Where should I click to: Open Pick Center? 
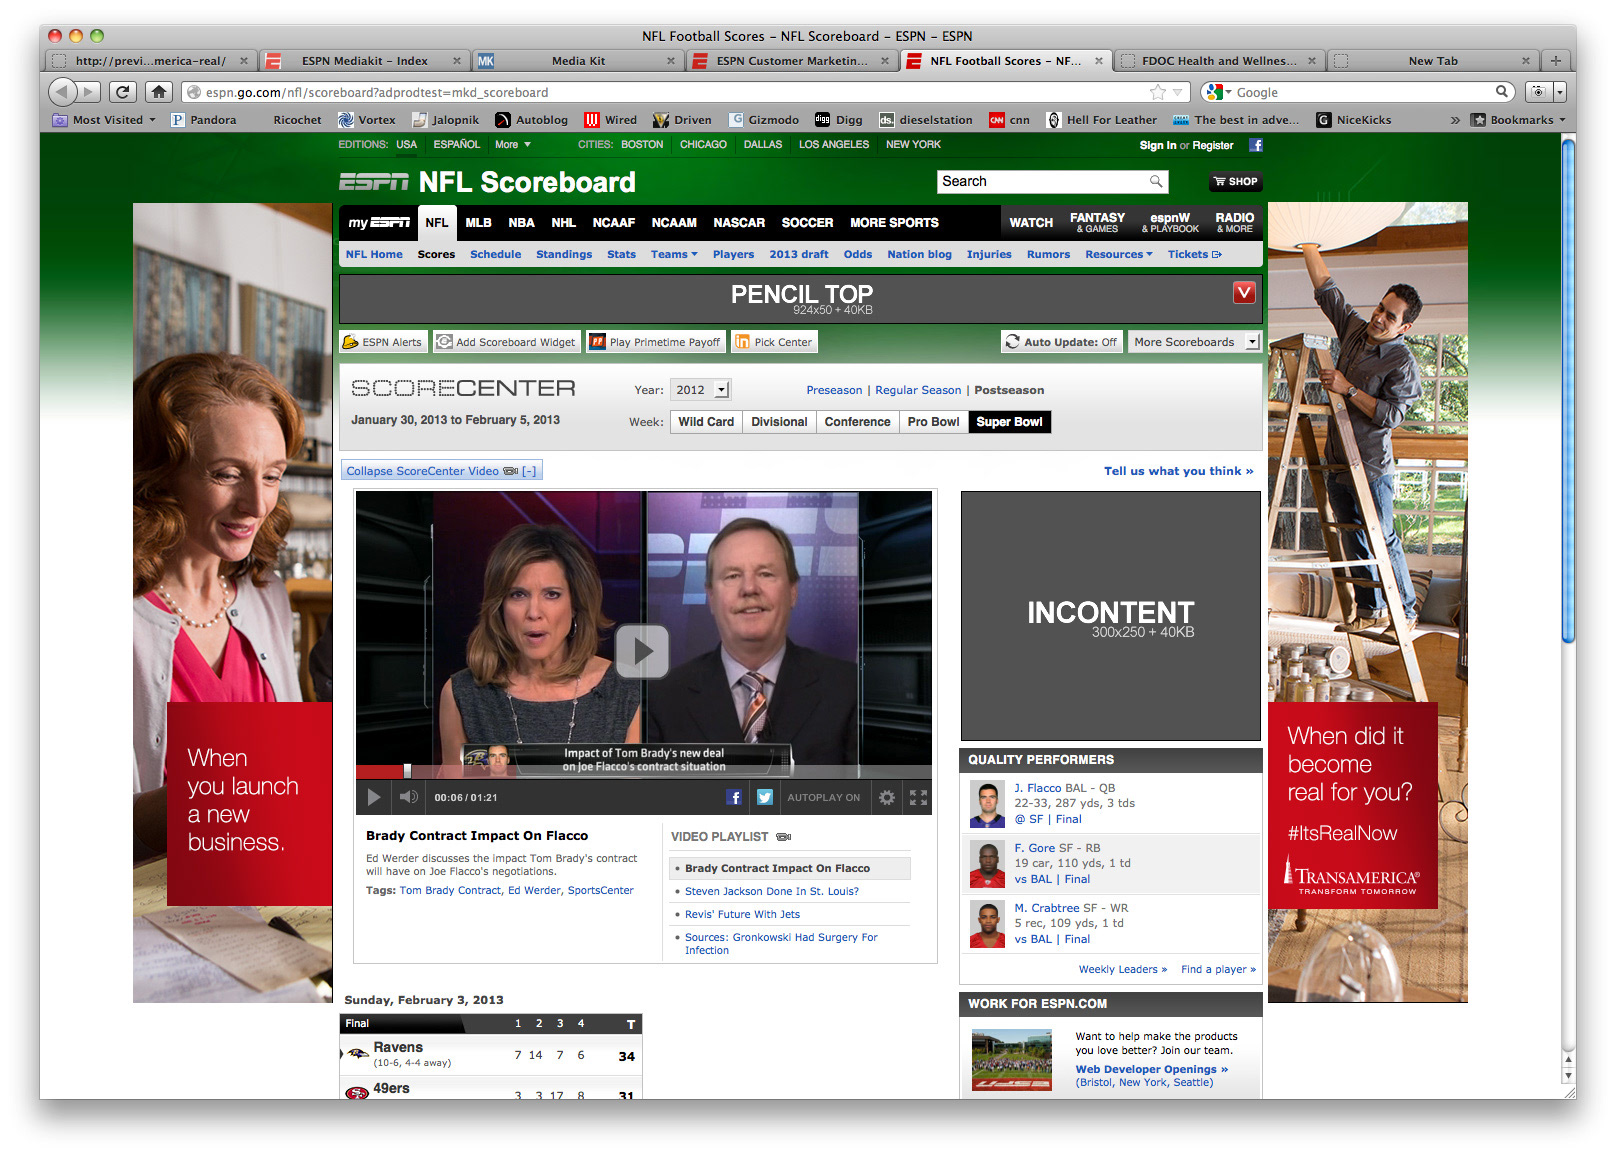pyautogui.click(x=774, y=342)
